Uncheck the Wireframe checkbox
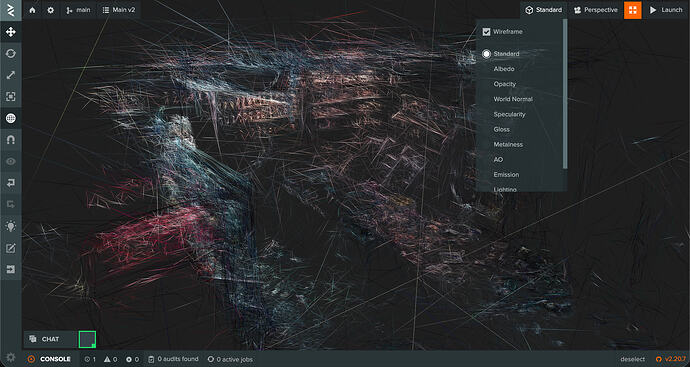 click(486, 32)
